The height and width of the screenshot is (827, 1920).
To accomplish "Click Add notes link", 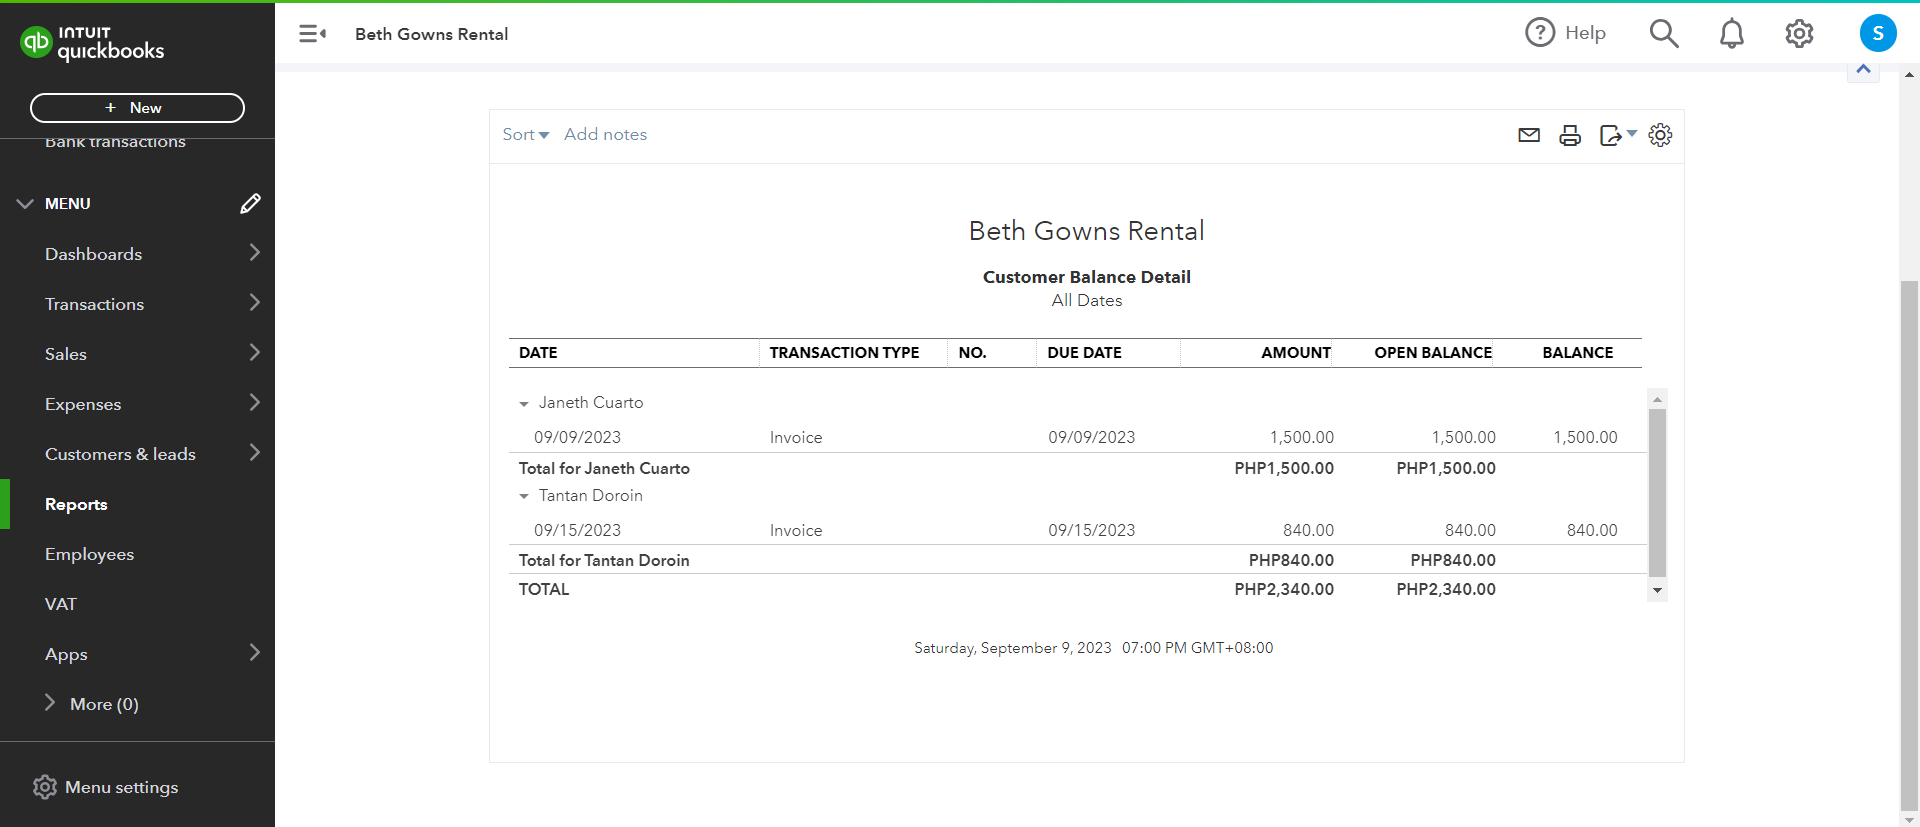I will pos(605,134).
